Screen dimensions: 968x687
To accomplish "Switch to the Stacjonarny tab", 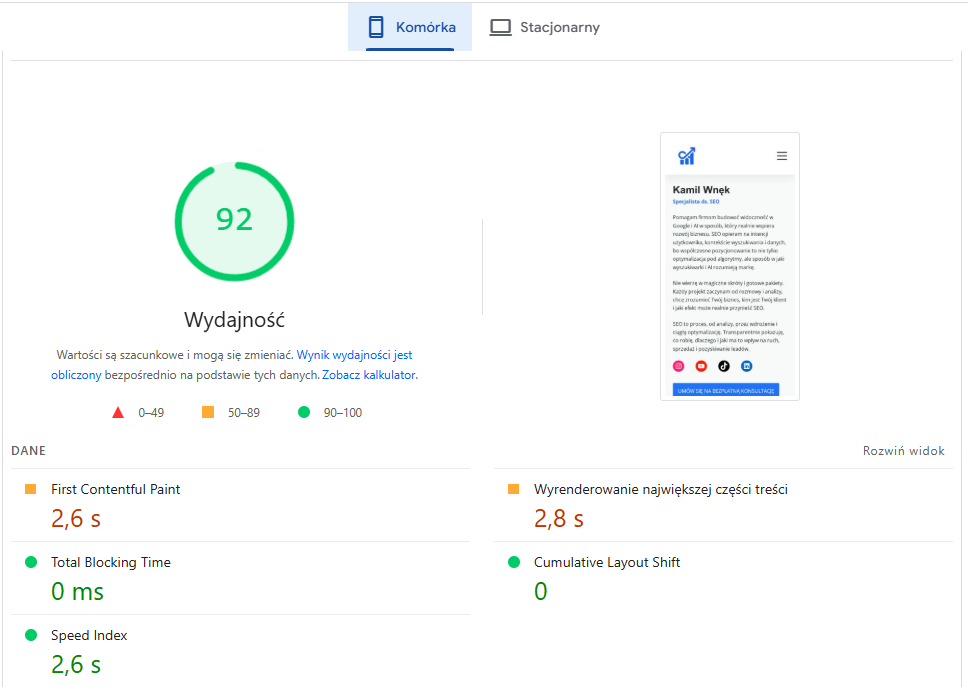I will point(545,27).
